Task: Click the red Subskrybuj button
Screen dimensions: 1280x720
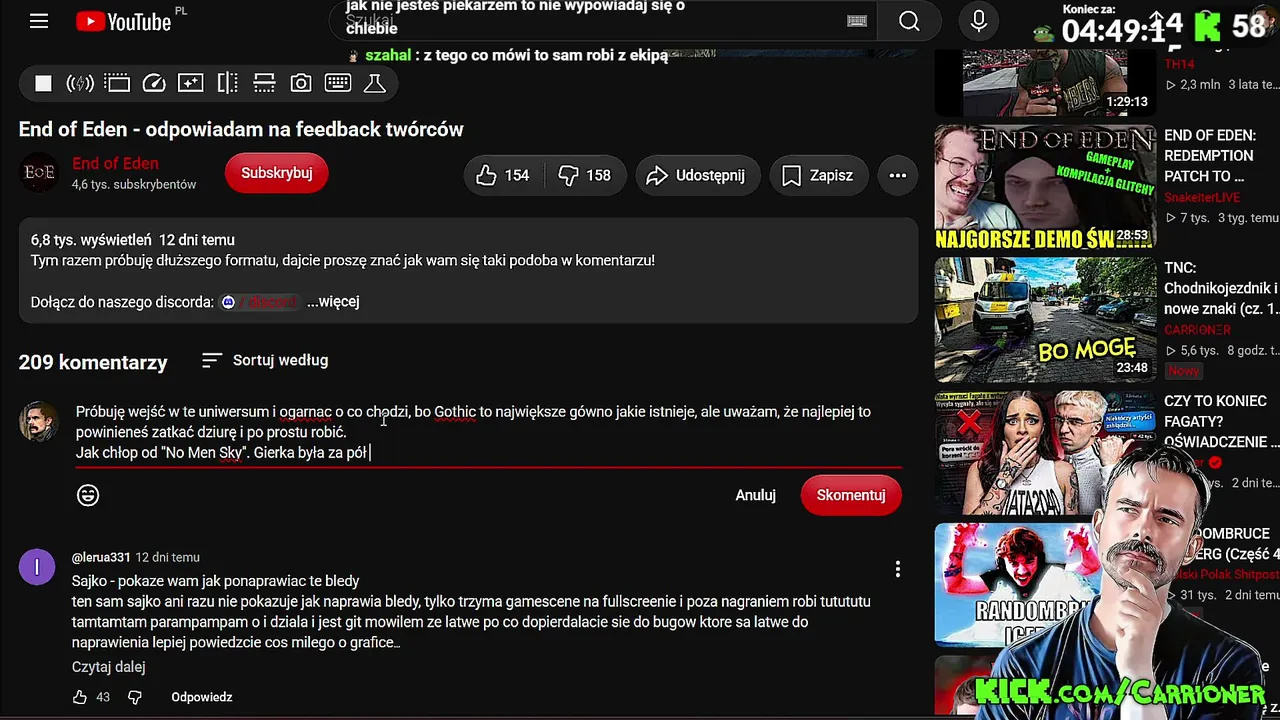Action: 277,173
